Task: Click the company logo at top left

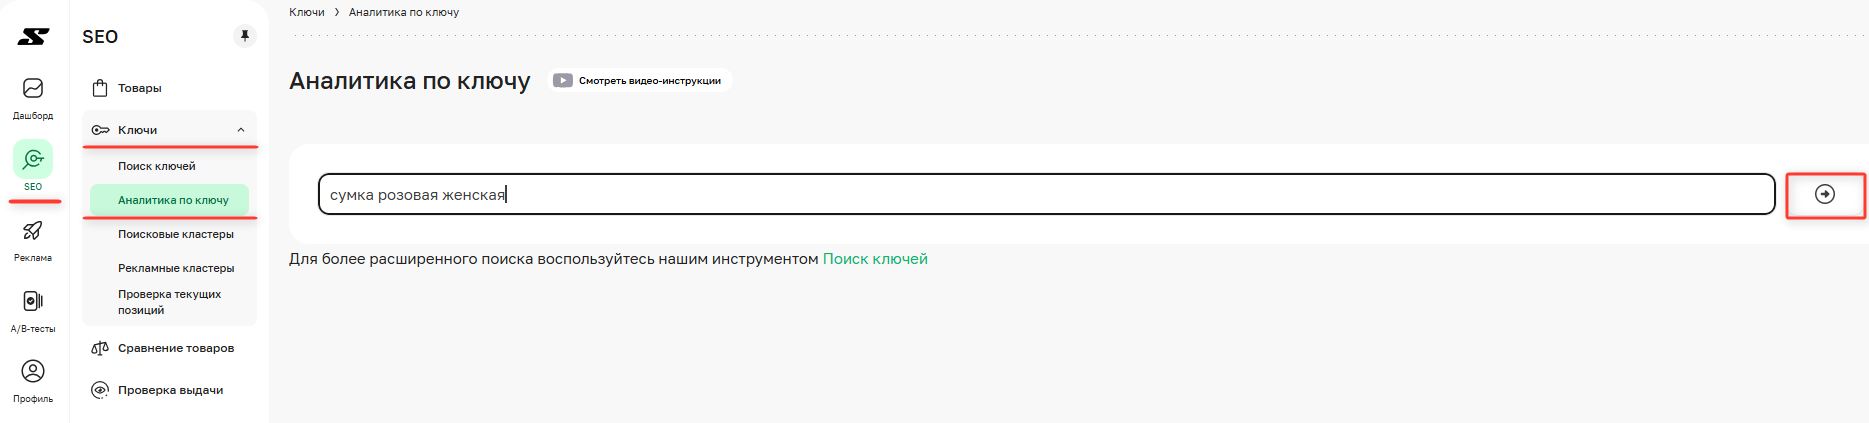Action: point(33,37)
